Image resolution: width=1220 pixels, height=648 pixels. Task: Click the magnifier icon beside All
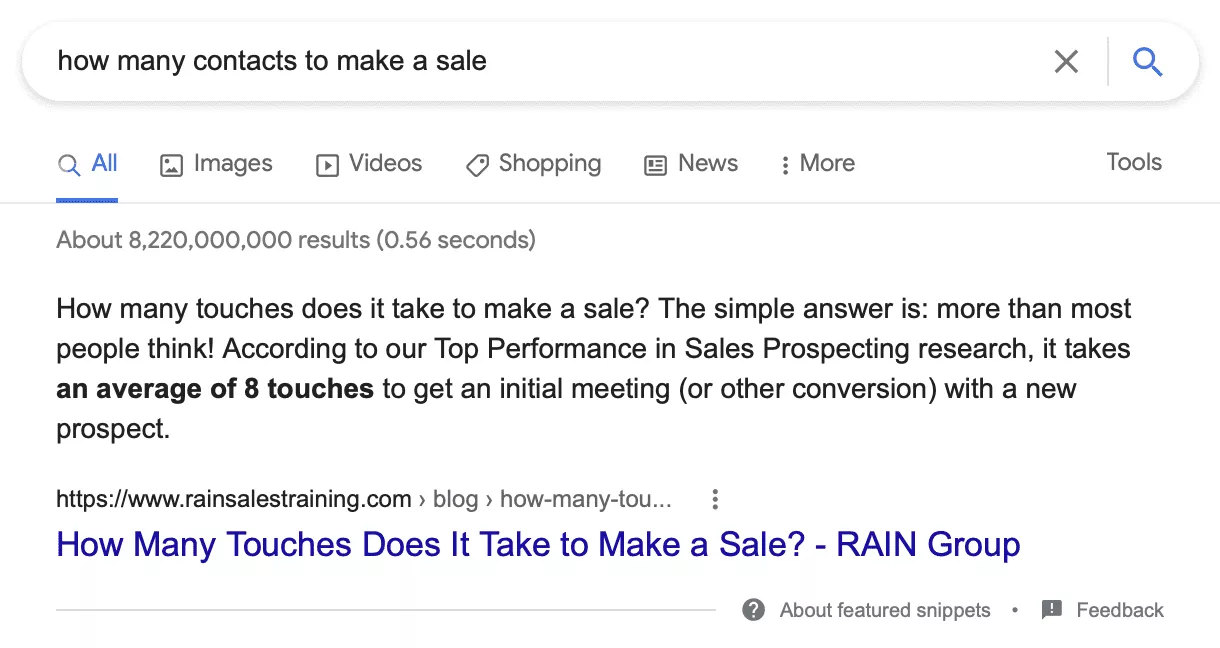(x=68, y=165)
